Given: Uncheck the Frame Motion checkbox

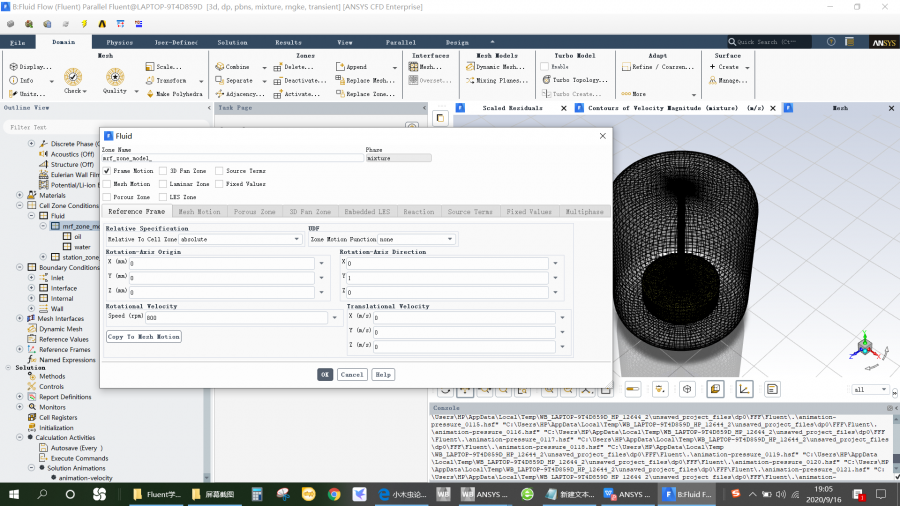Looking at the screenshot, I should (x=107, y=171).
